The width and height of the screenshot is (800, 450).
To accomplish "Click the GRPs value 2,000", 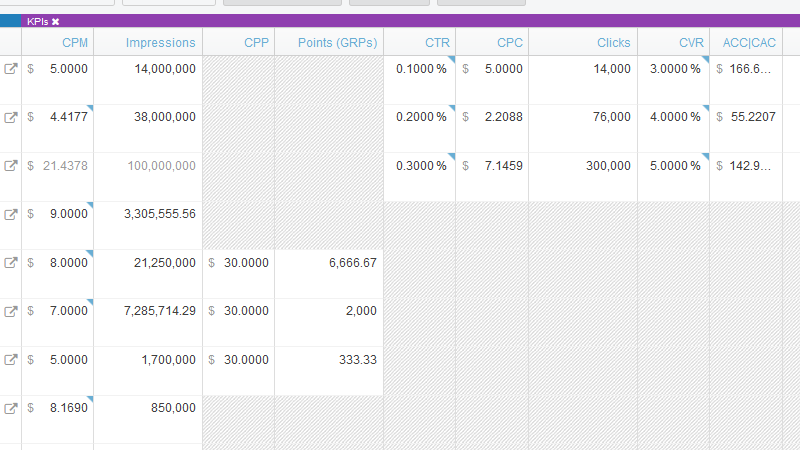I will pos(361,311).
